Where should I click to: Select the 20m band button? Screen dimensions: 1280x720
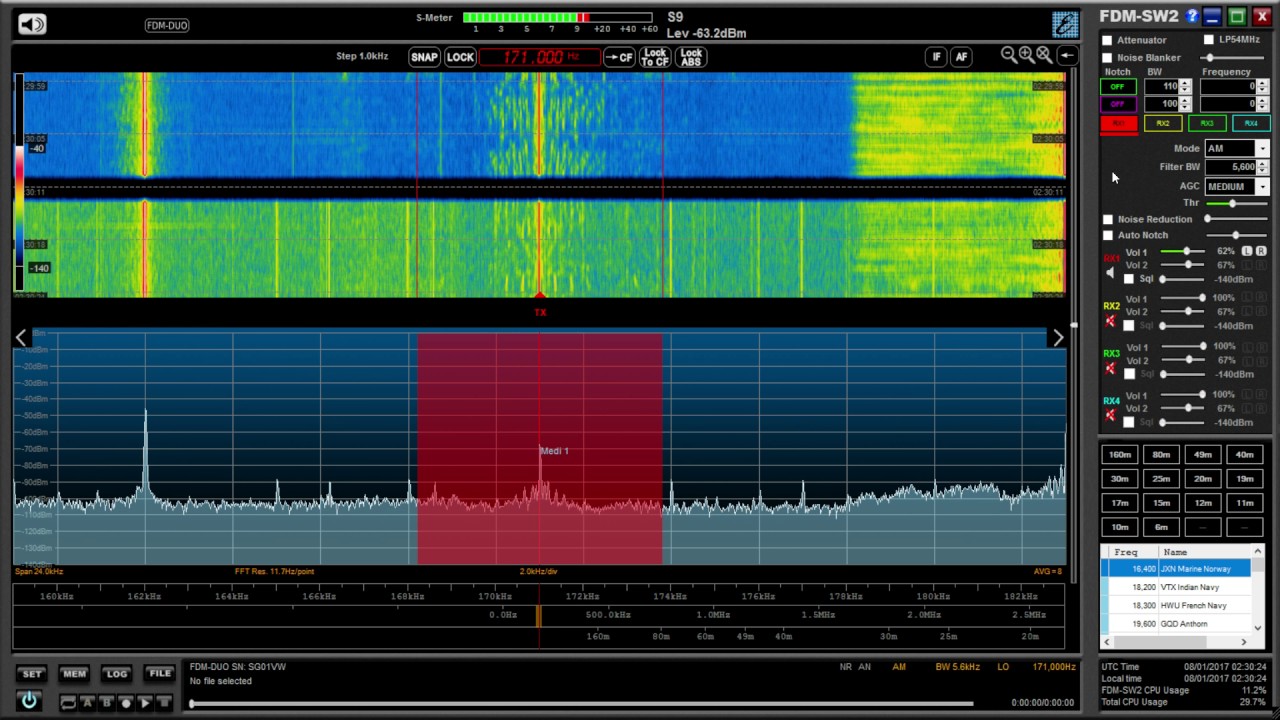(1203, 479)
